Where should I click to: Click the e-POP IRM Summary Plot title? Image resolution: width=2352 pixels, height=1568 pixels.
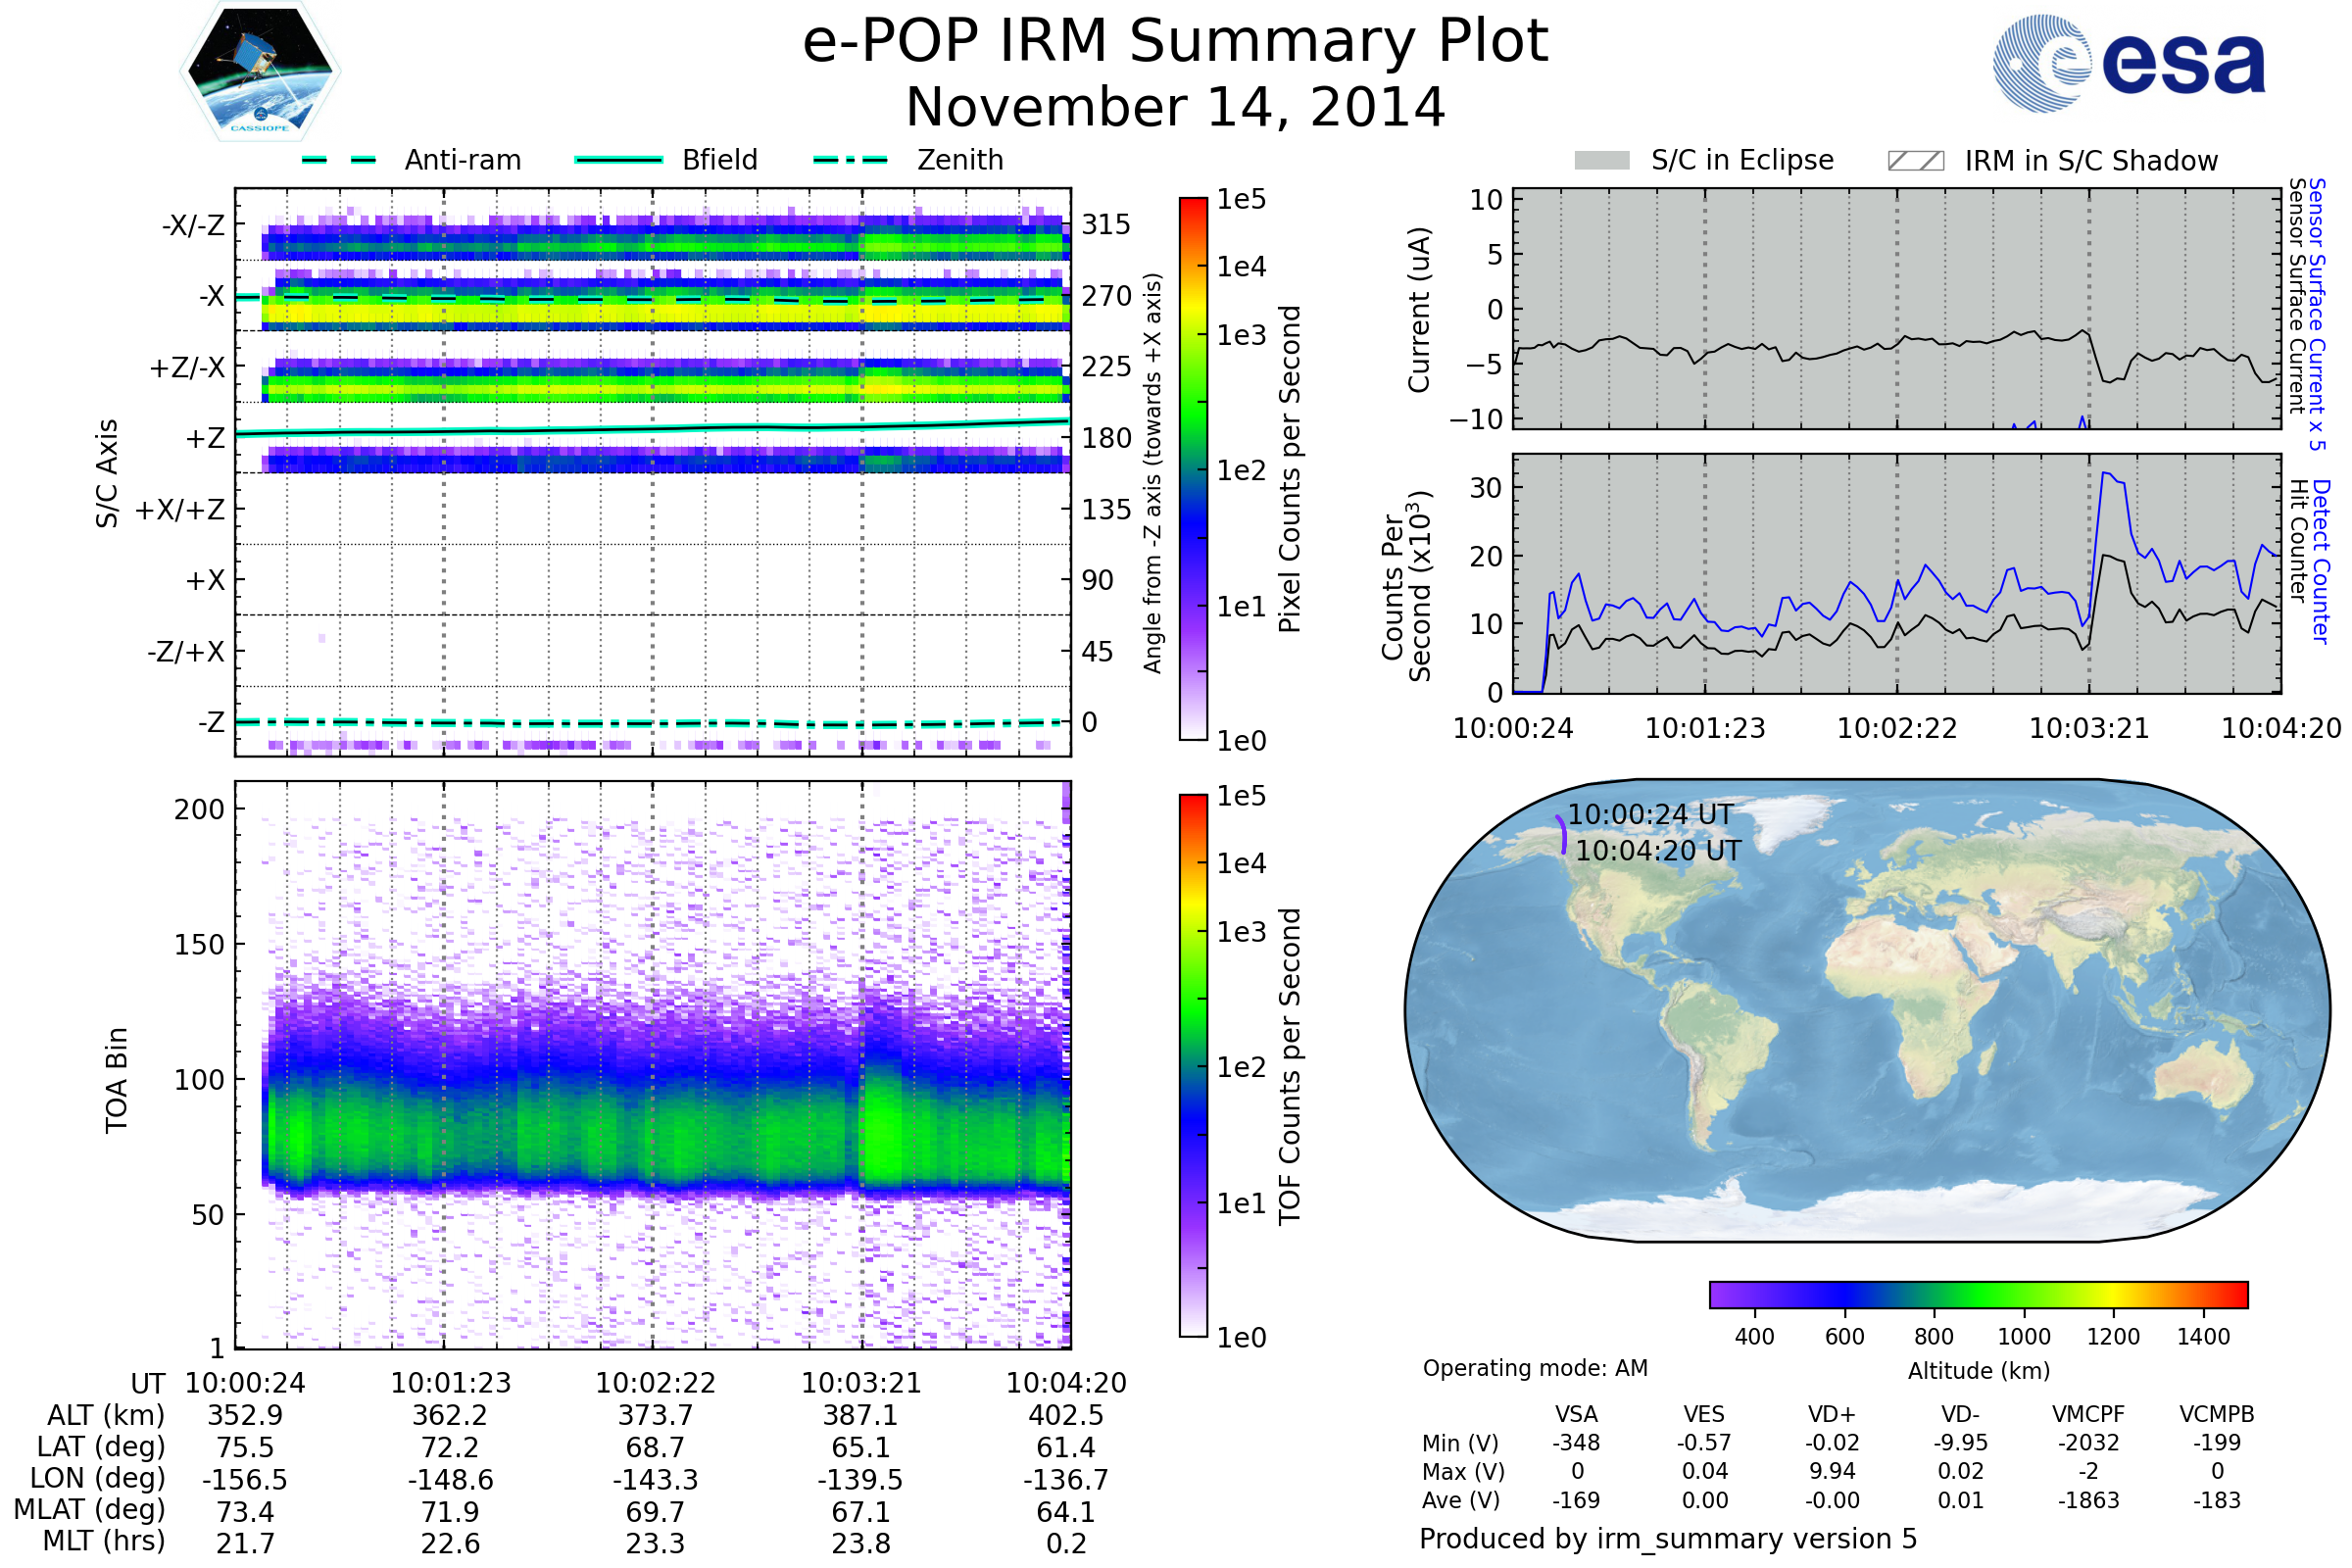[x=1175, y=42]
